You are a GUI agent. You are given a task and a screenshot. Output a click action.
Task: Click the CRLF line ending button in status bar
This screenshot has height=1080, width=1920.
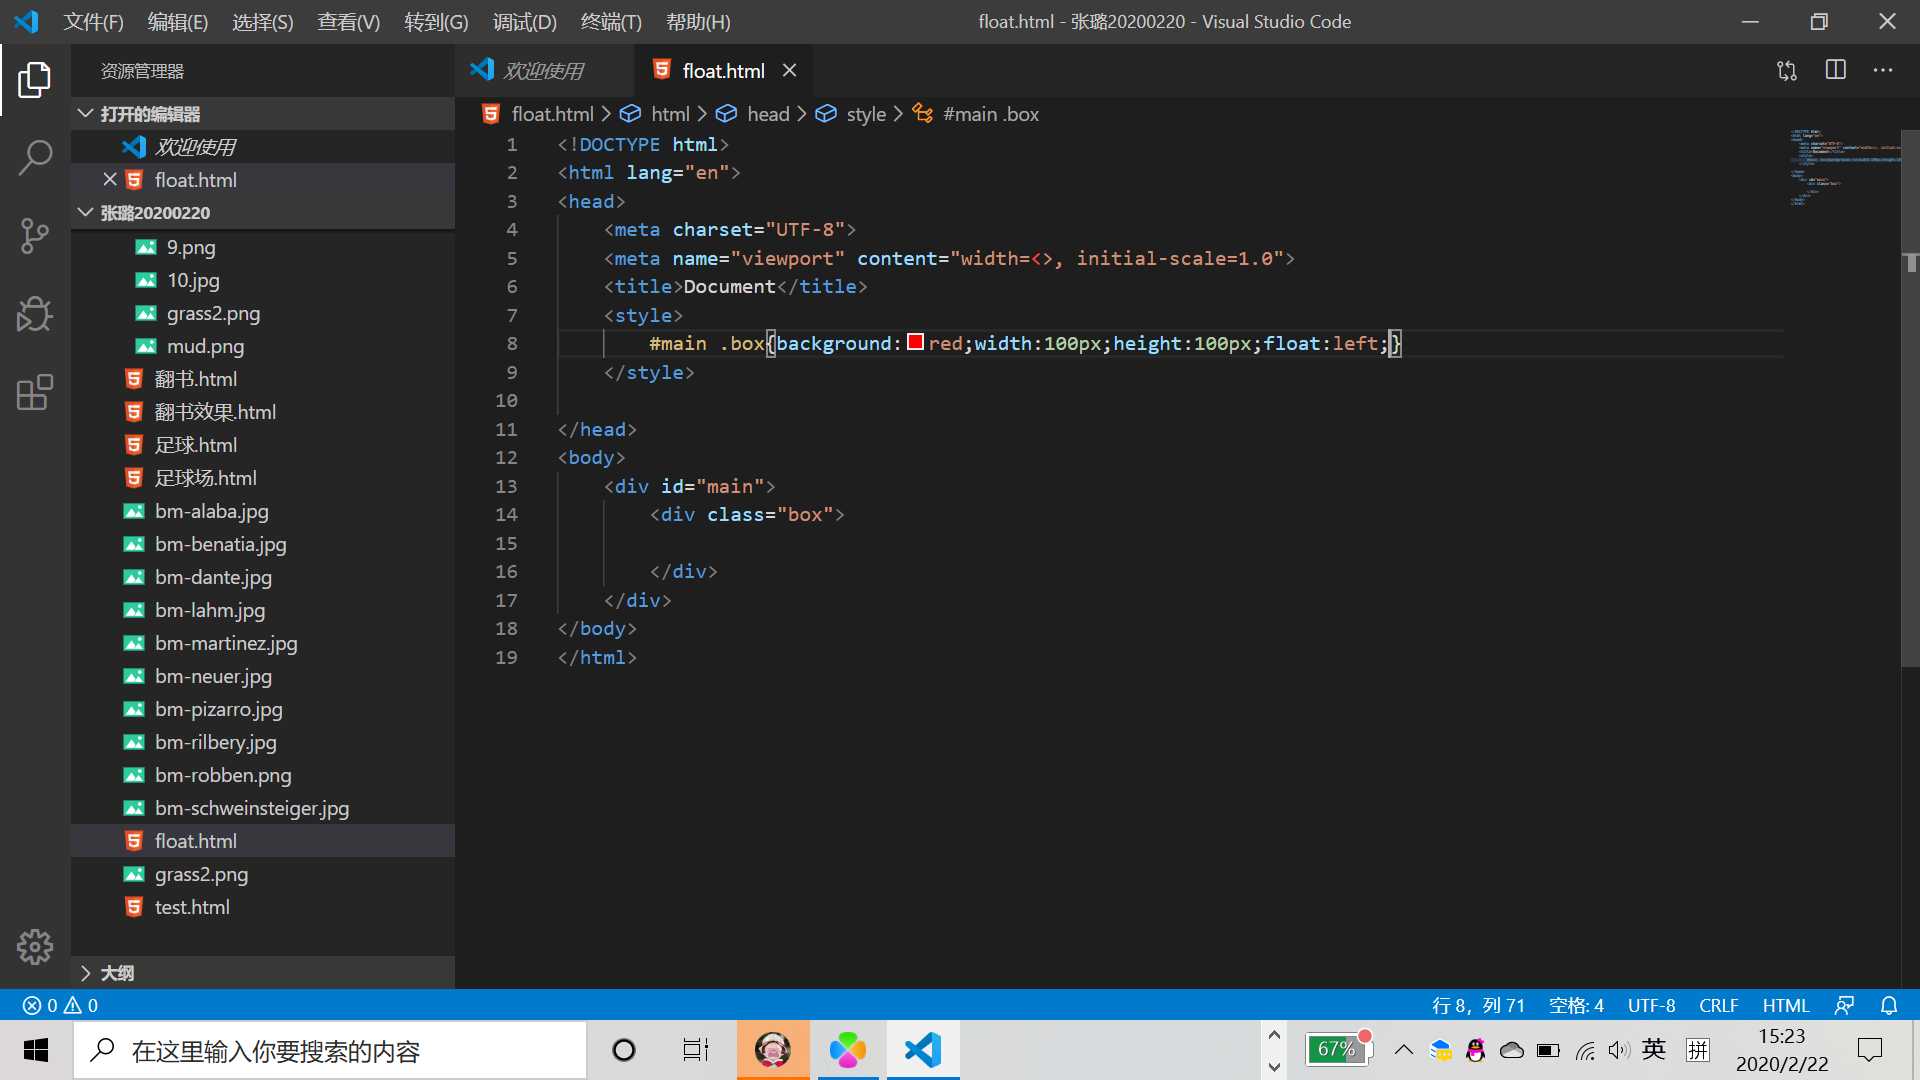1718,1005
